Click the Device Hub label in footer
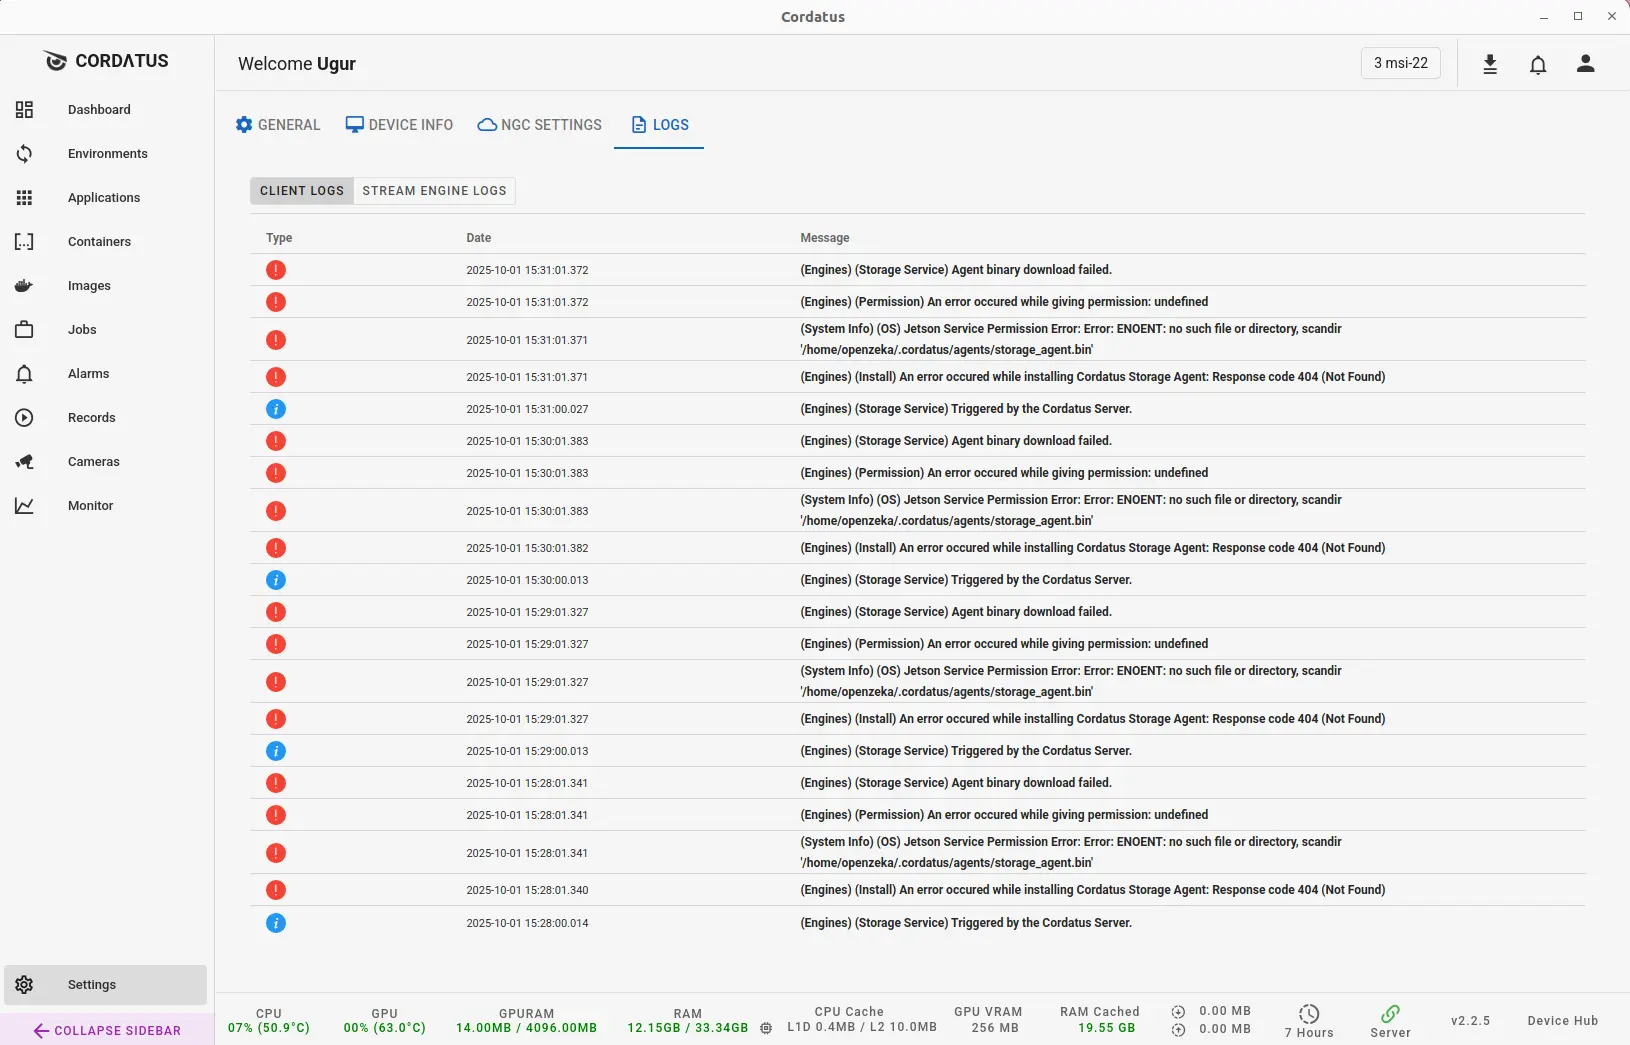Screen dimensions: 1630x1045 tap(1562, 1021)
